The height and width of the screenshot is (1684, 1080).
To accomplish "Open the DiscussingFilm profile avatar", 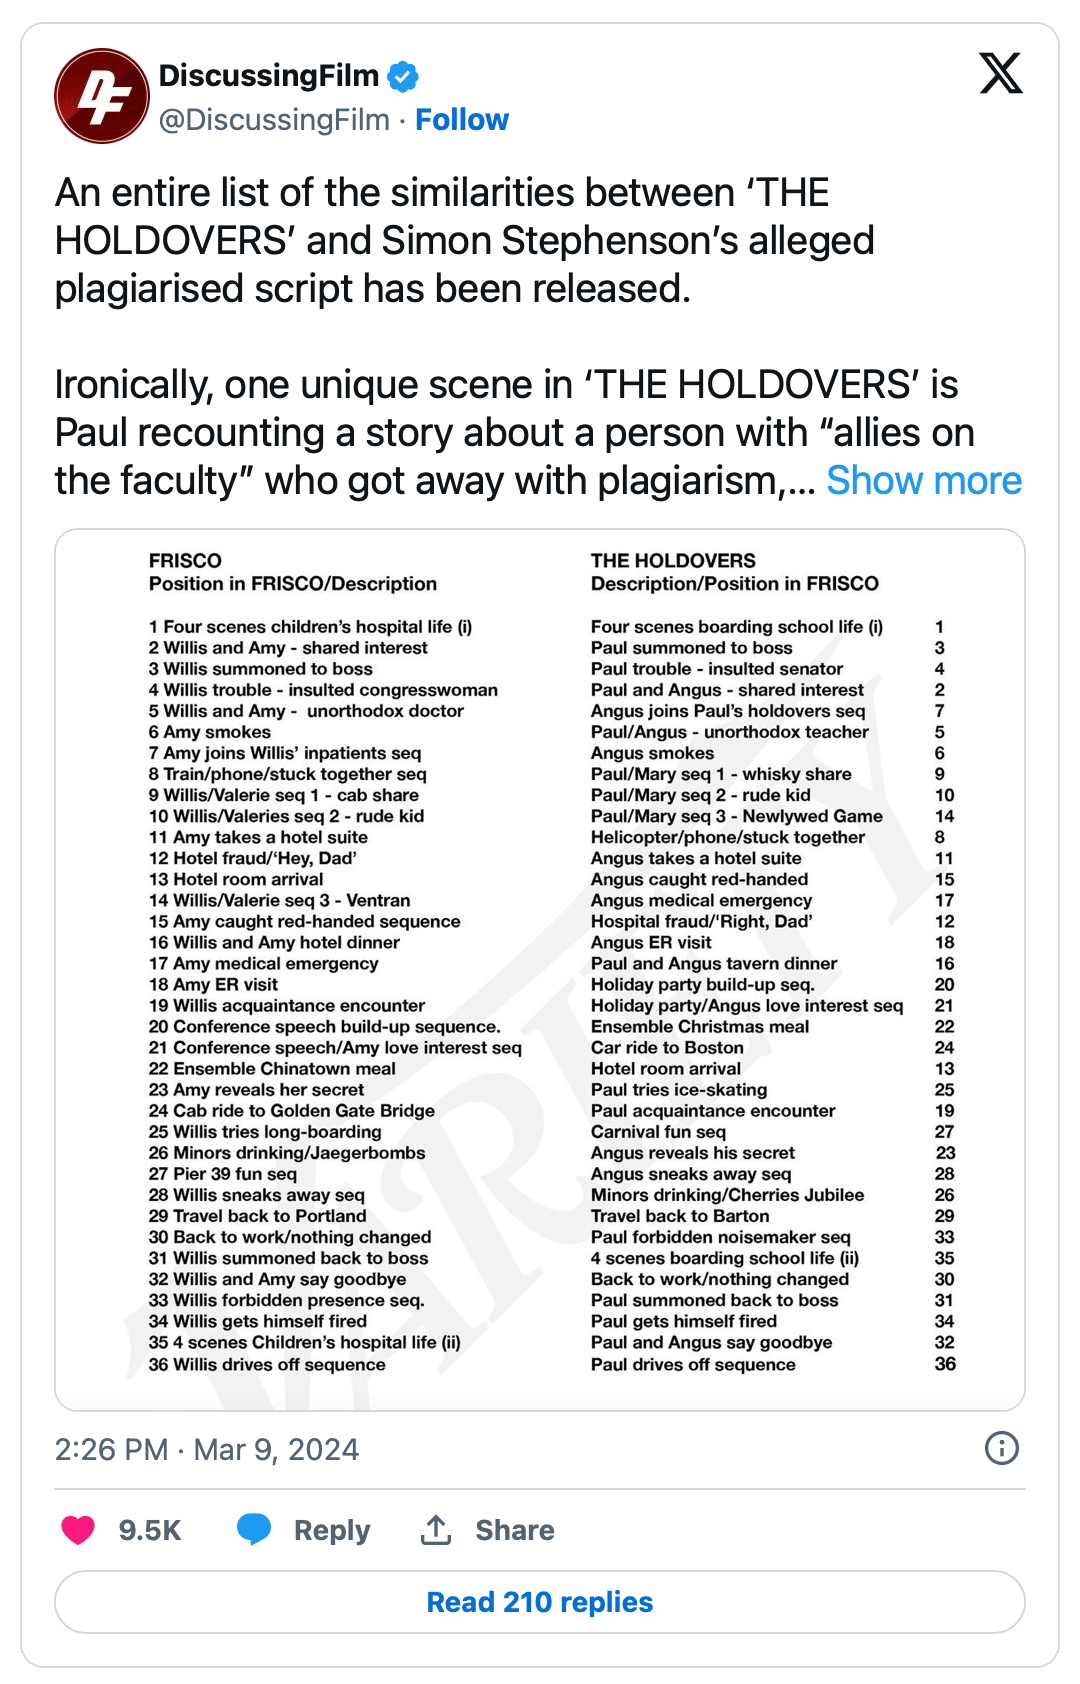I will click(x=101, y=96).
